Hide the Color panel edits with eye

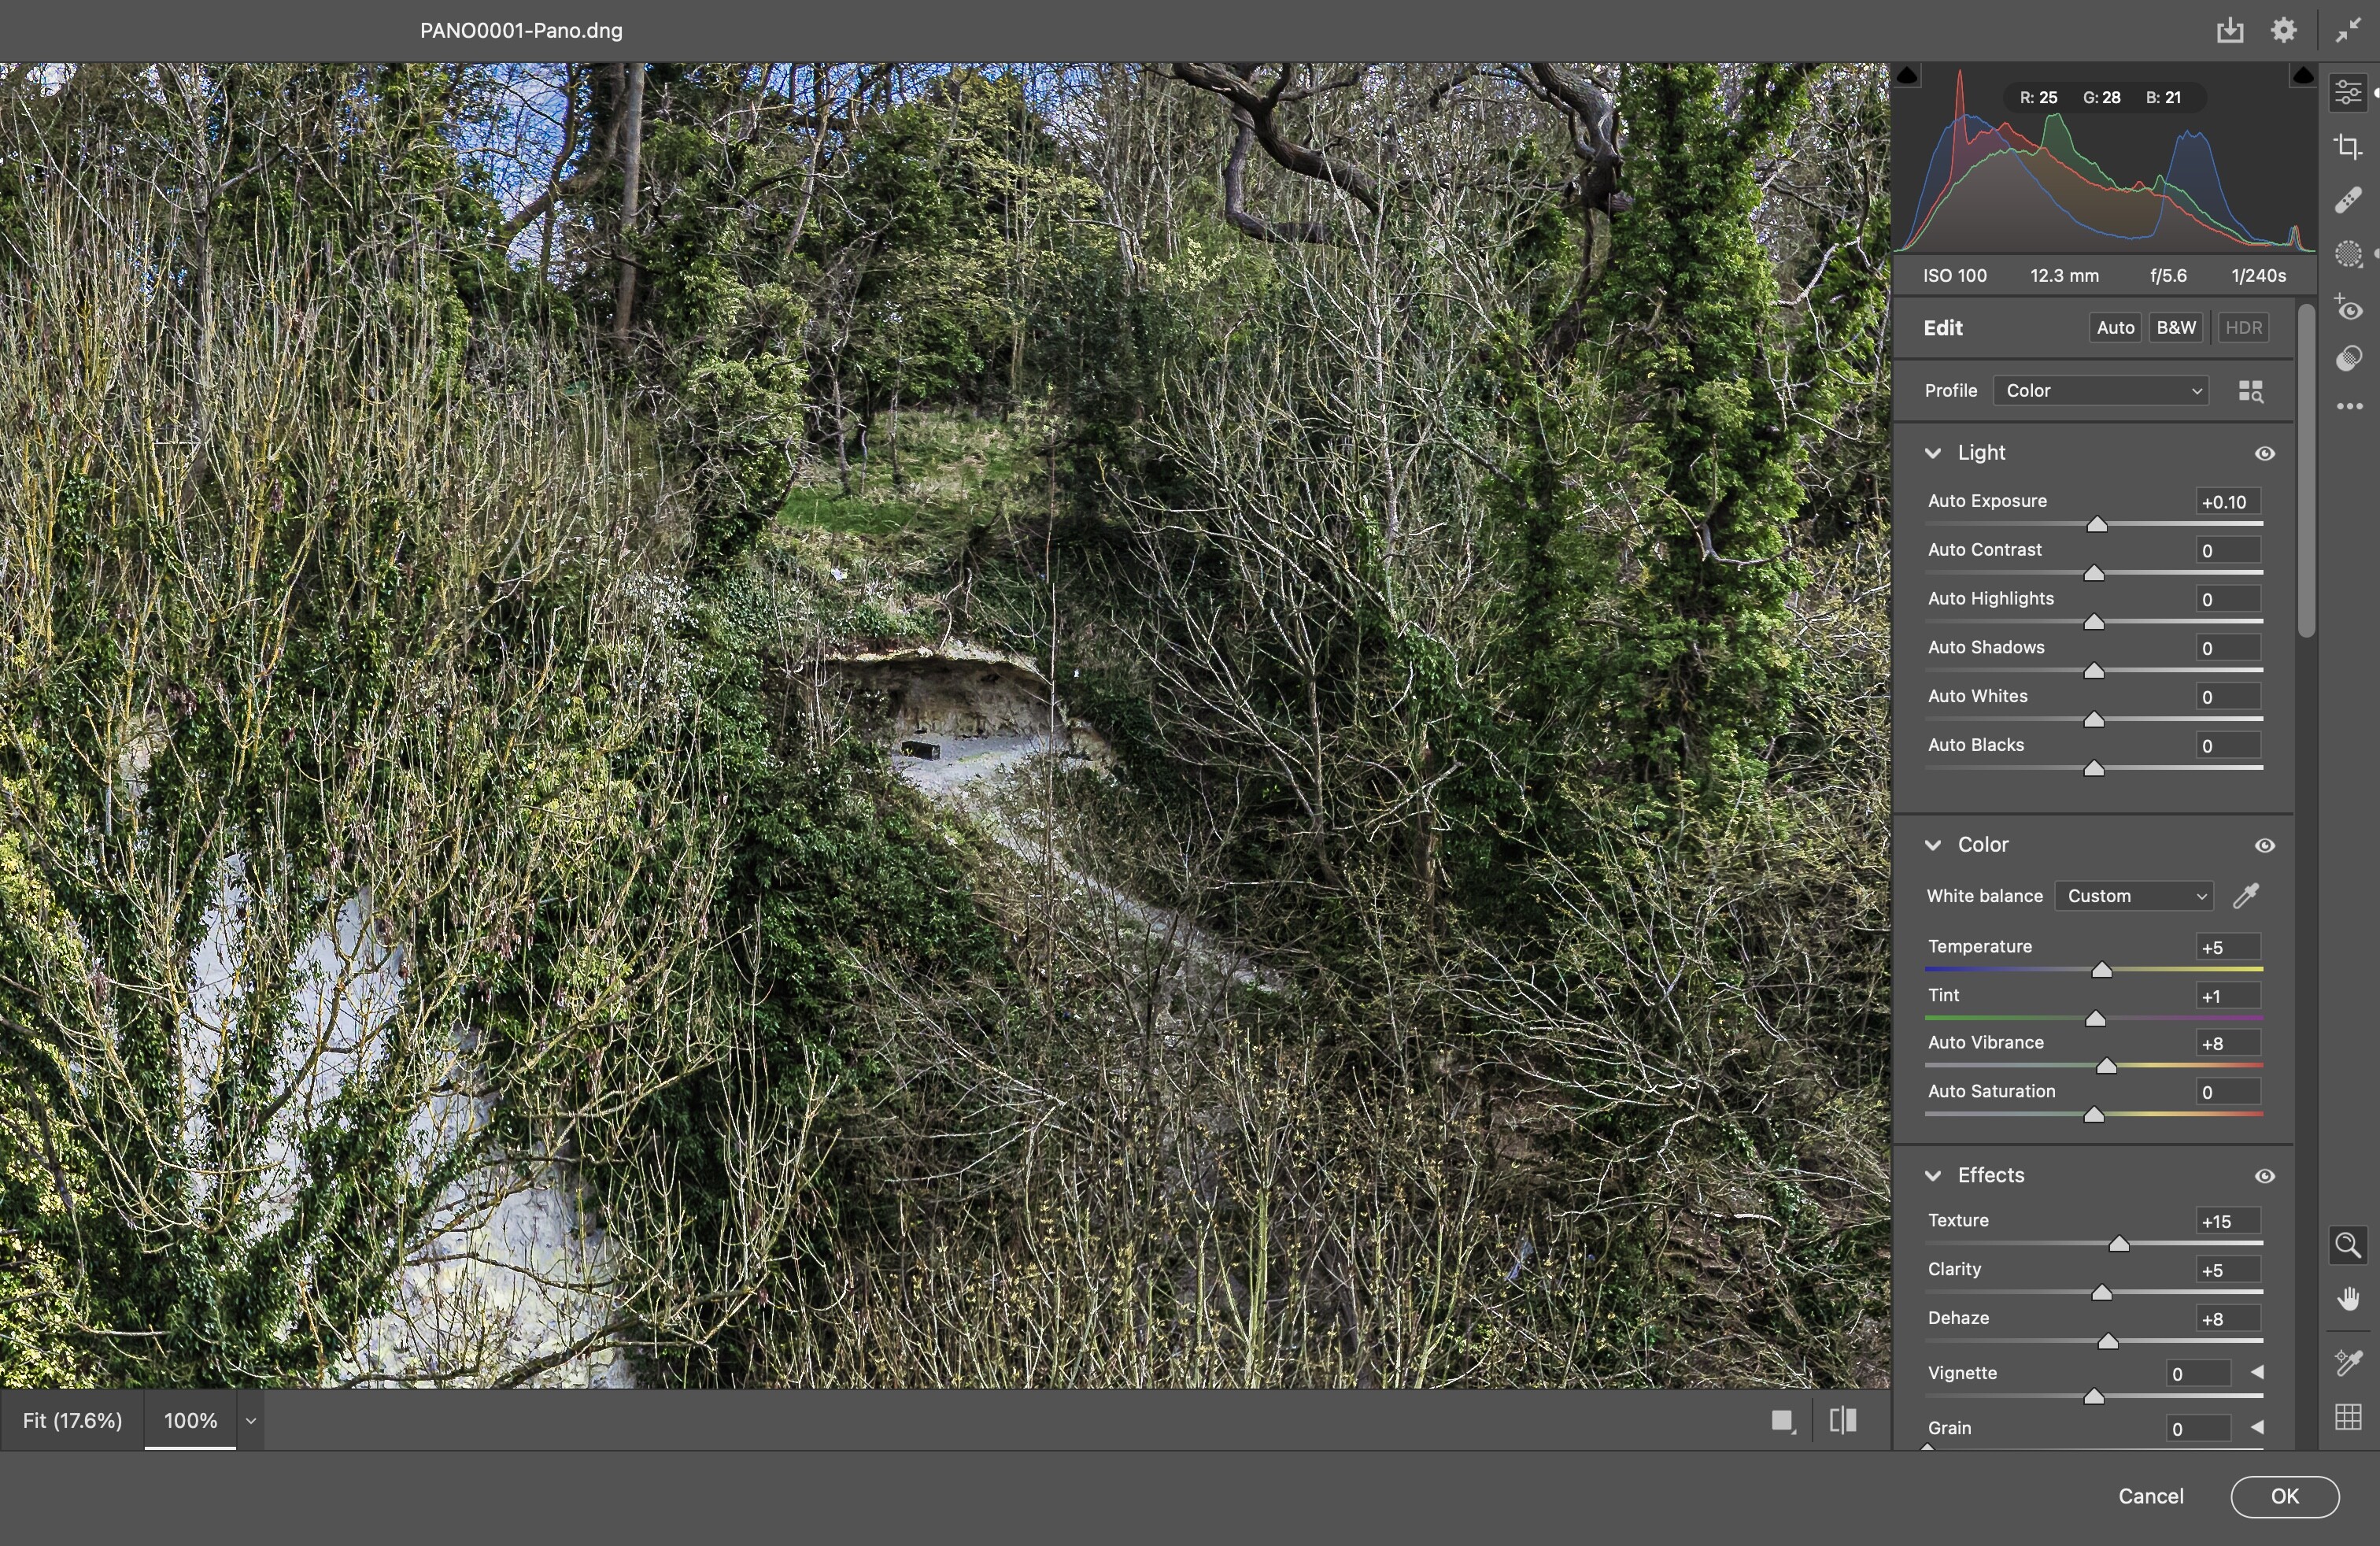tap(2265, 845)
